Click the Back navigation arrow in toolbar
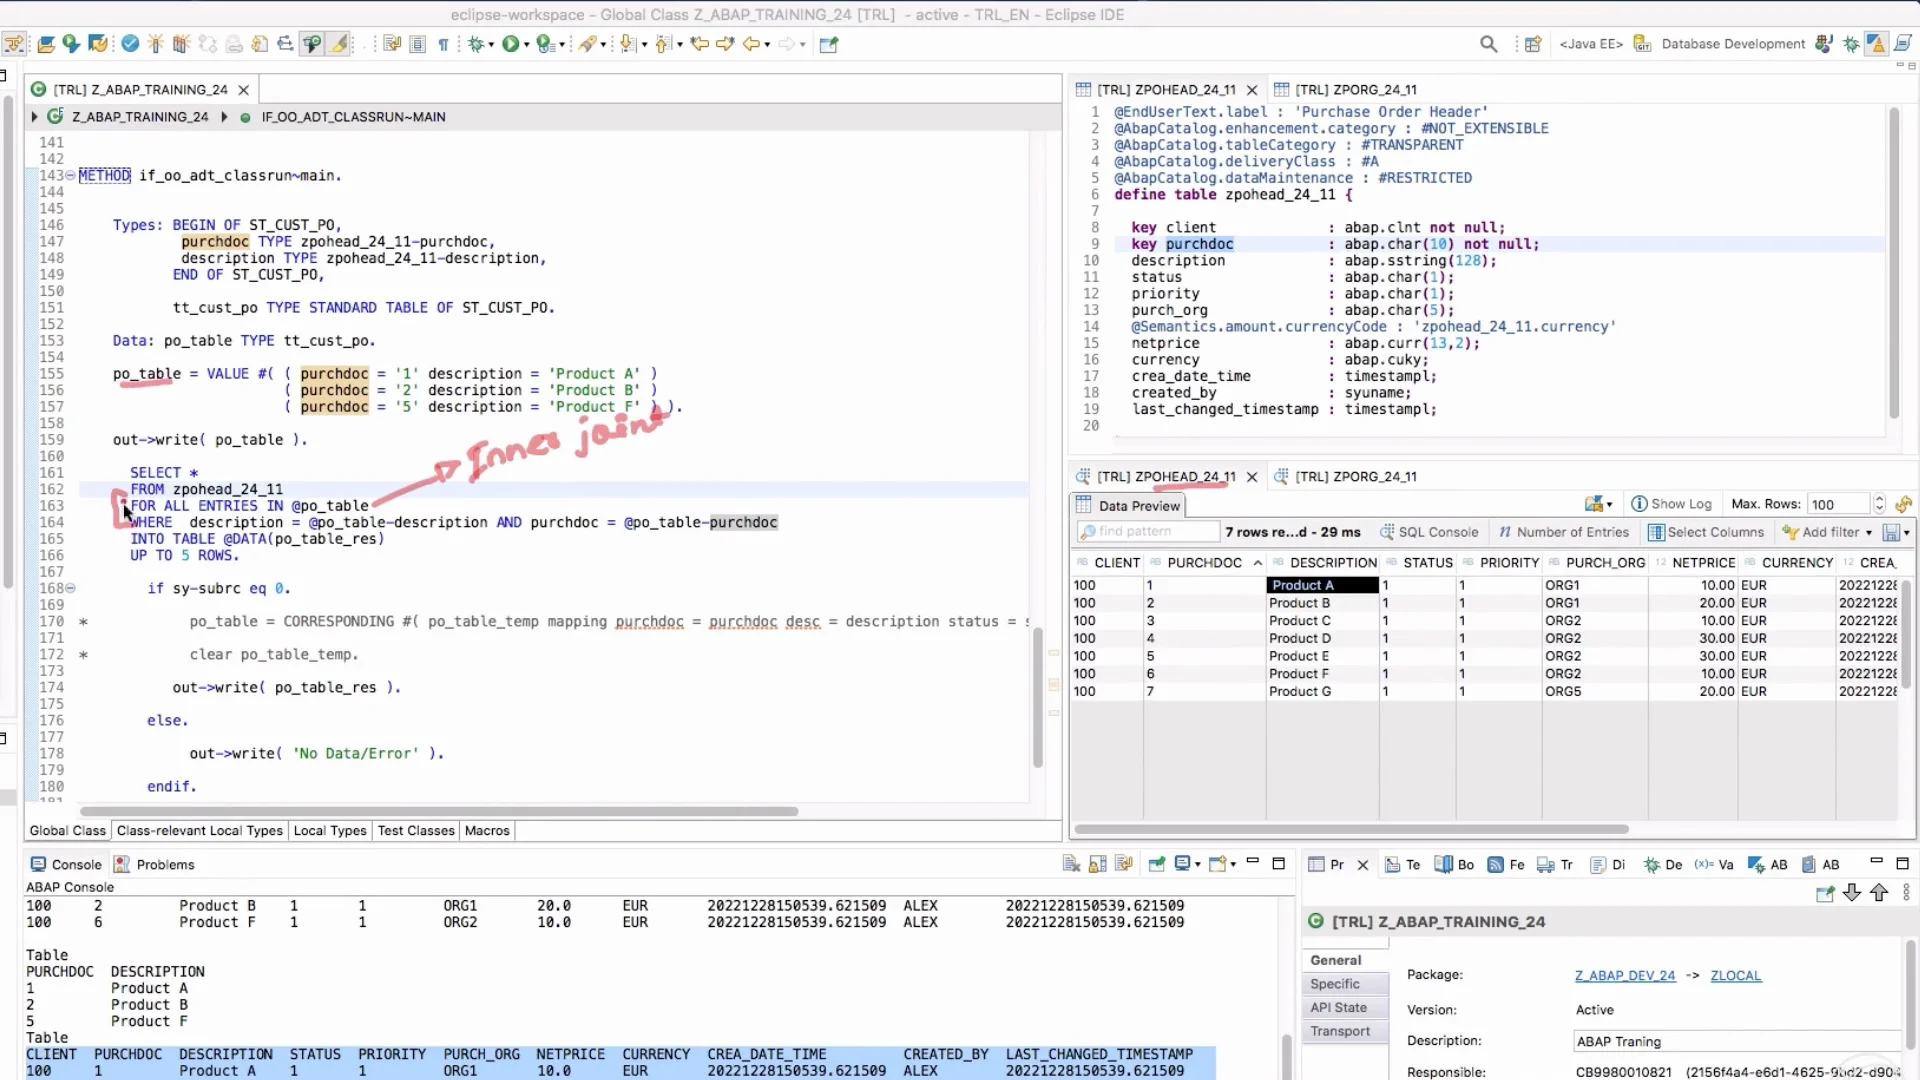The width and height of the screenshot is (1920, 1080). point(751,44)
